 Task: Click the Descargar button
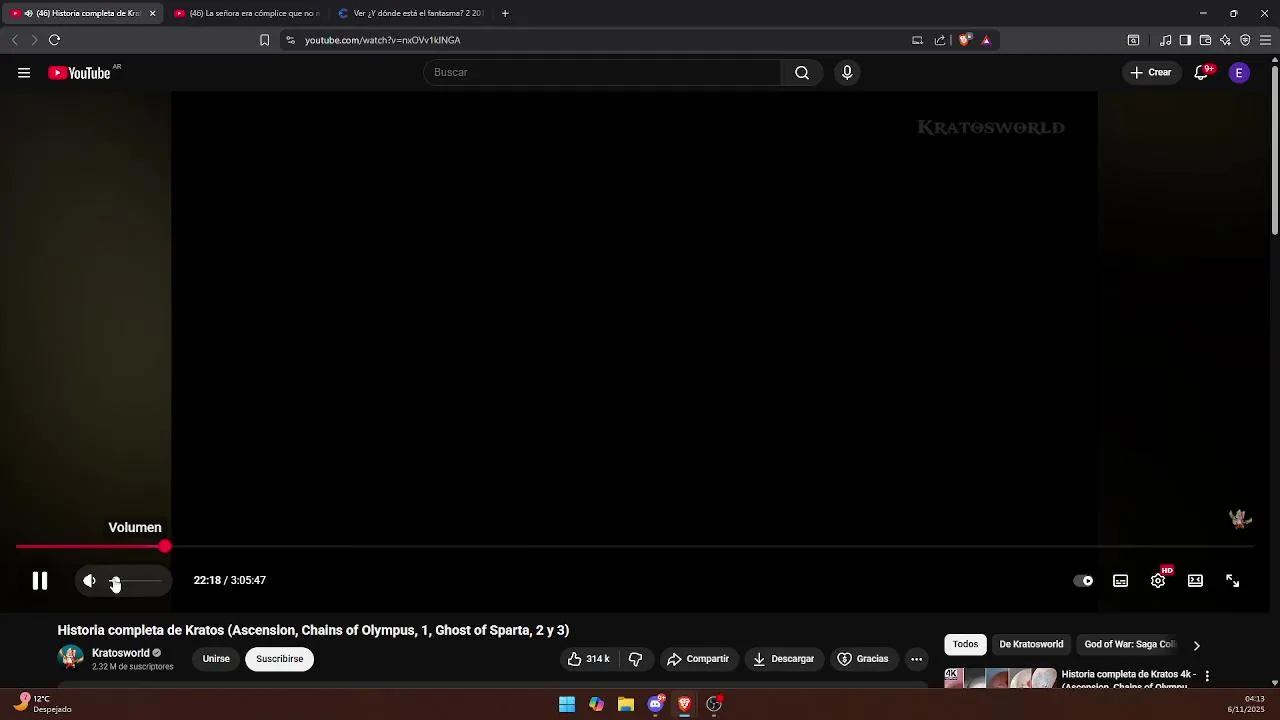click(x=783, y=659)
